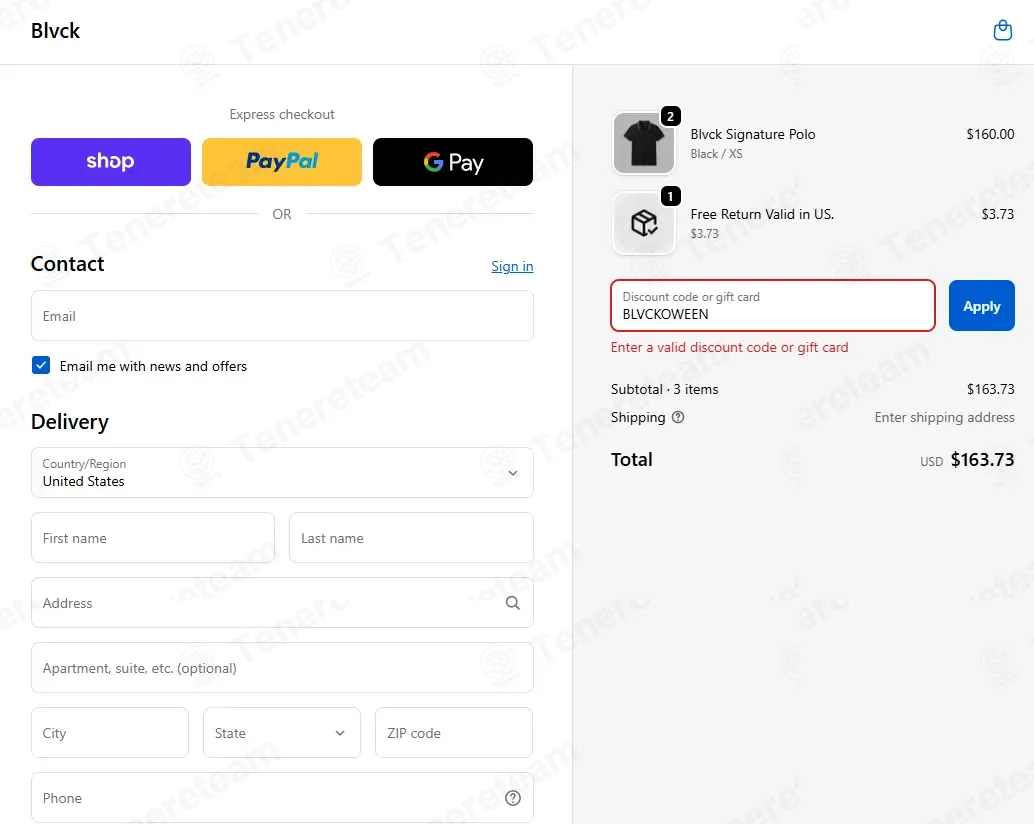Click the Express checkout heading
Viewport: 1034px width, 824px height.
pyautogui.click(x=282, y=114)
